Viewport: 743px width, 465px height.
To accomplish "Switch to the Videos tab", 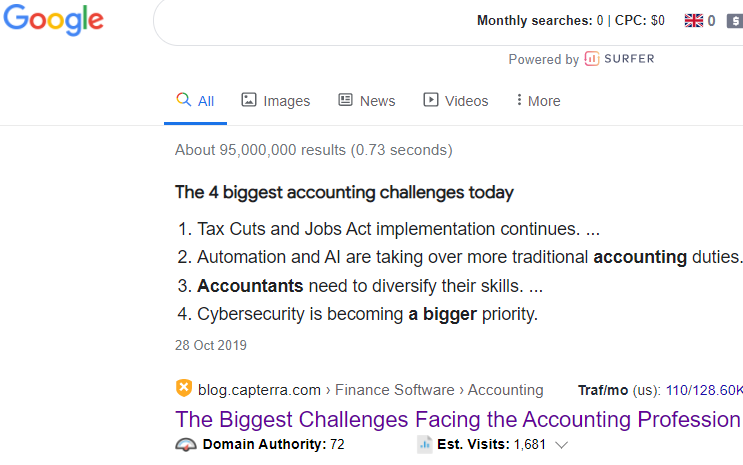I will coord(456,101).
